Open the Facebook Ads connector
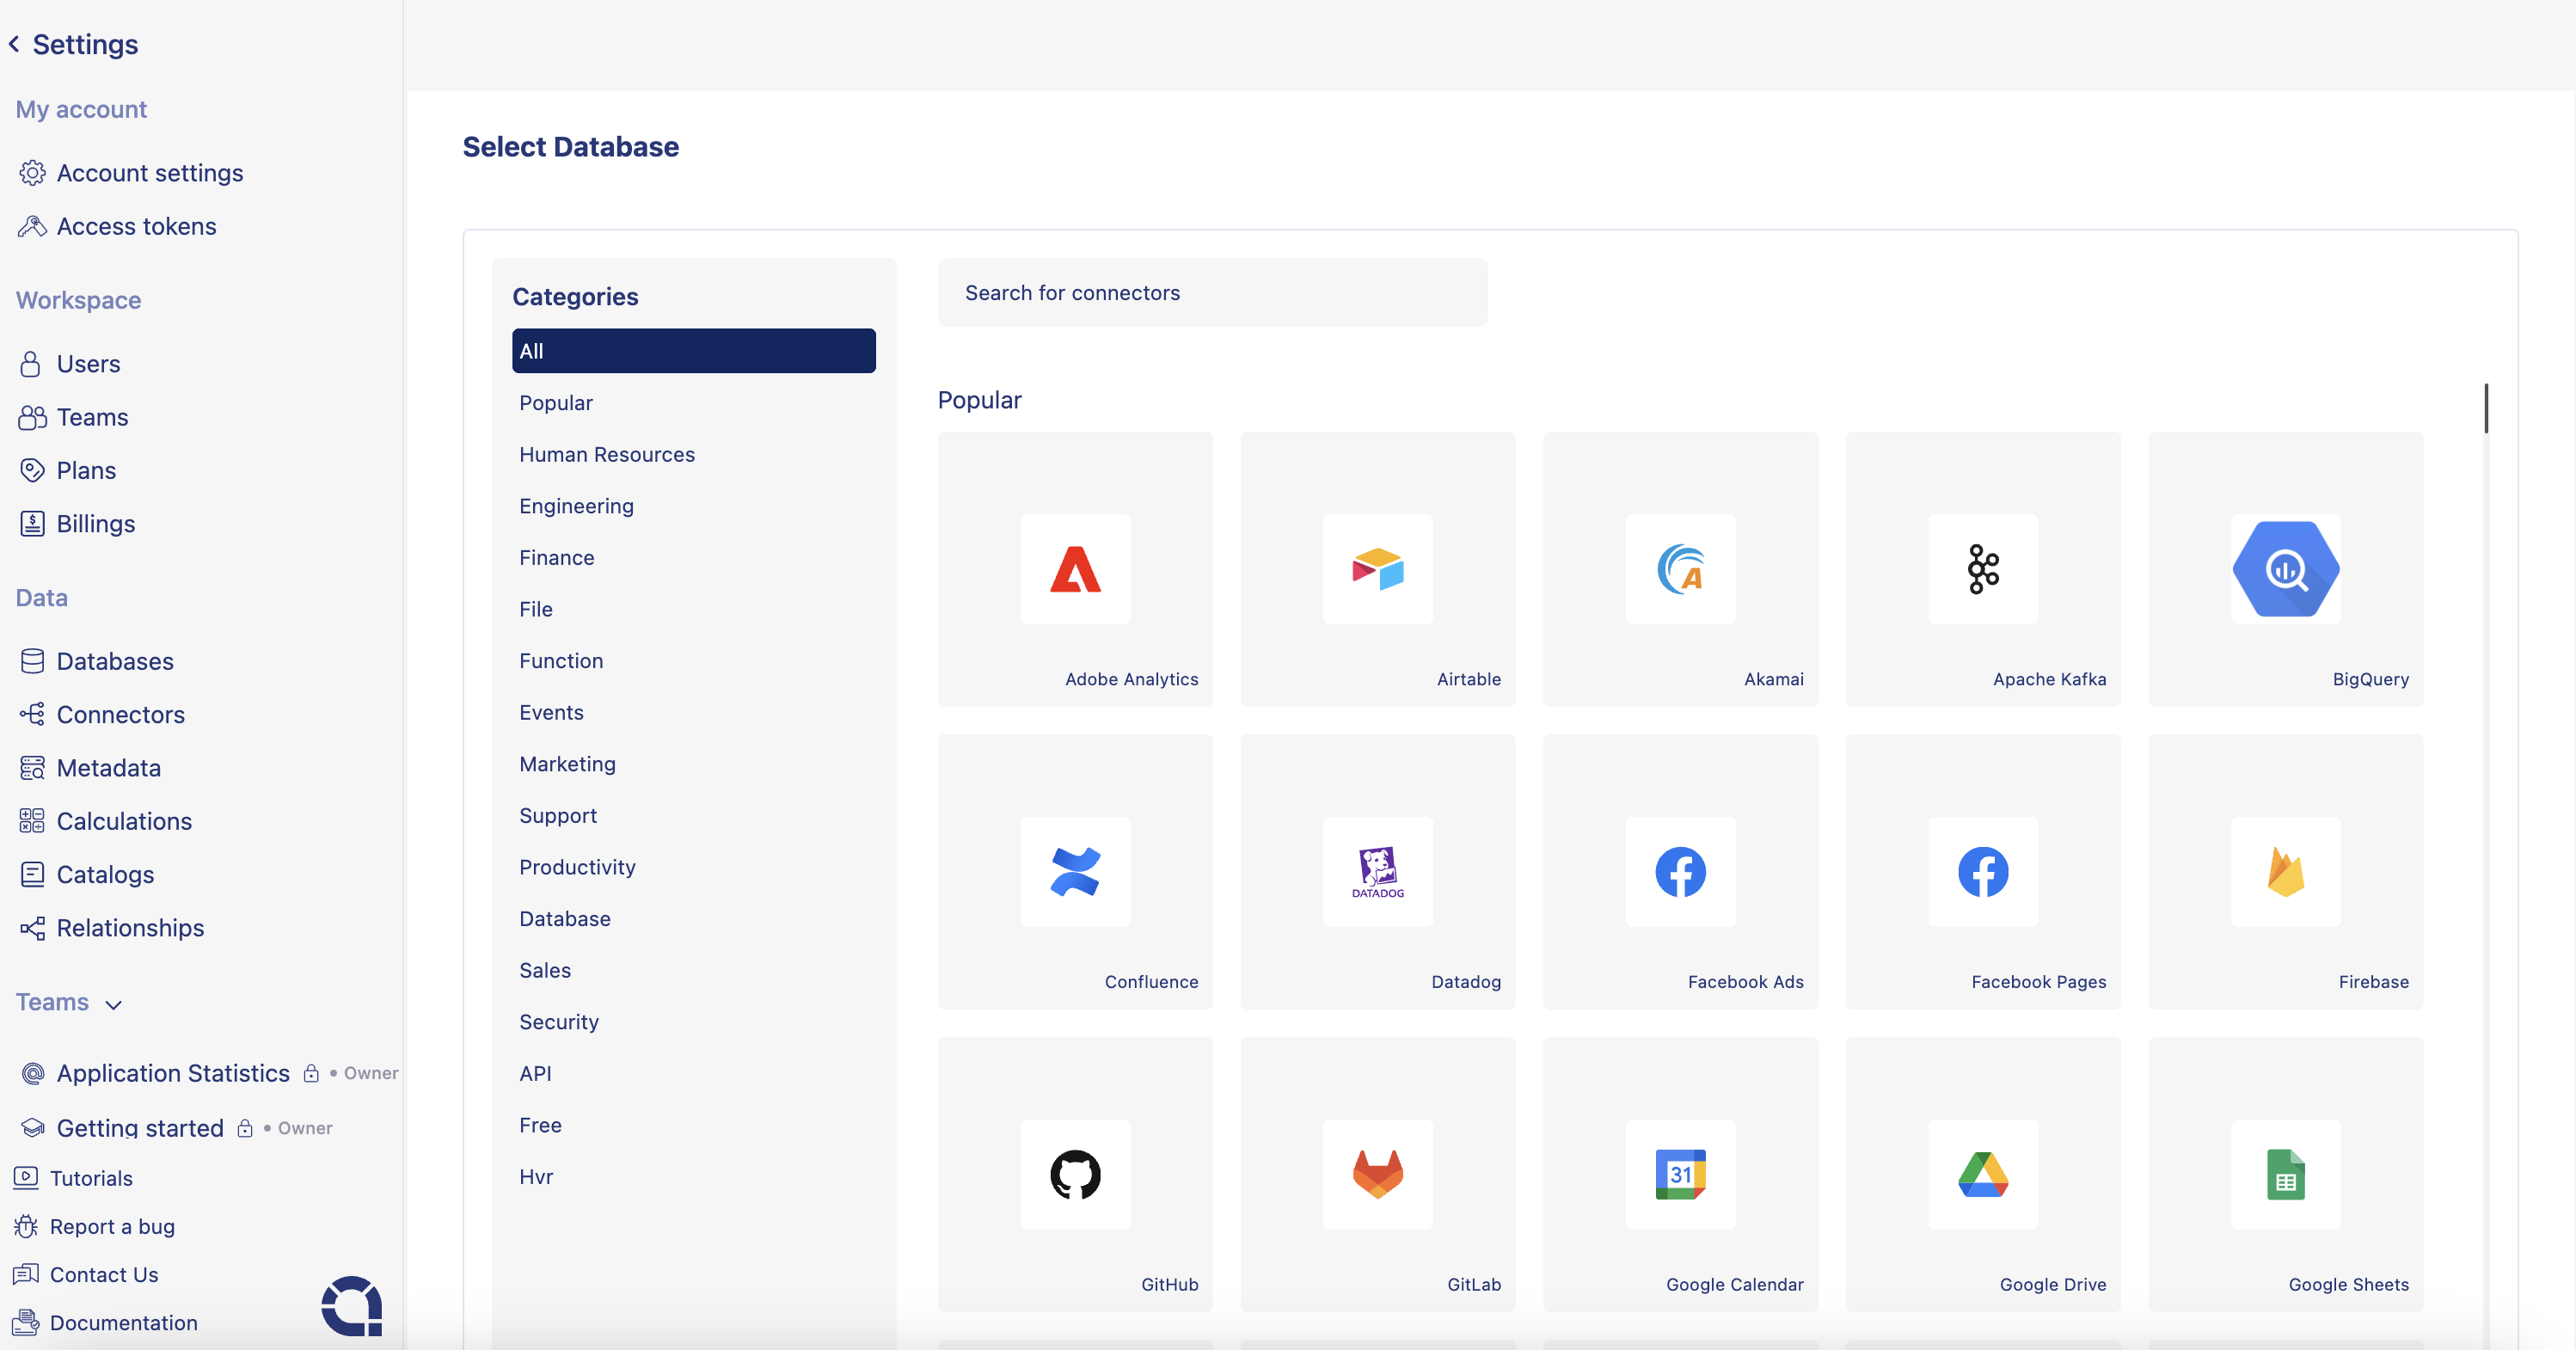Screen dimensions: 2576x1350 pyautogui.click(x=1680, y=872)
